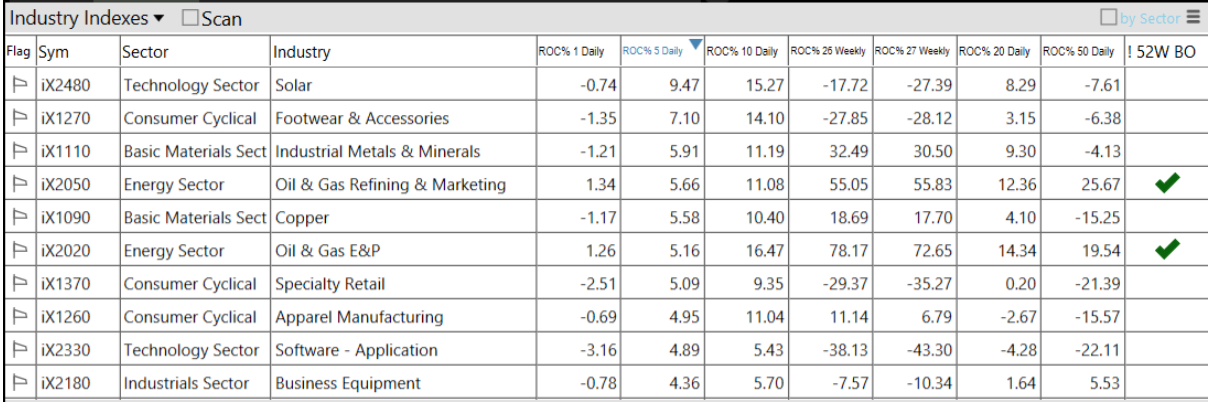Sort by the Sector column header

tap(146, 52)
